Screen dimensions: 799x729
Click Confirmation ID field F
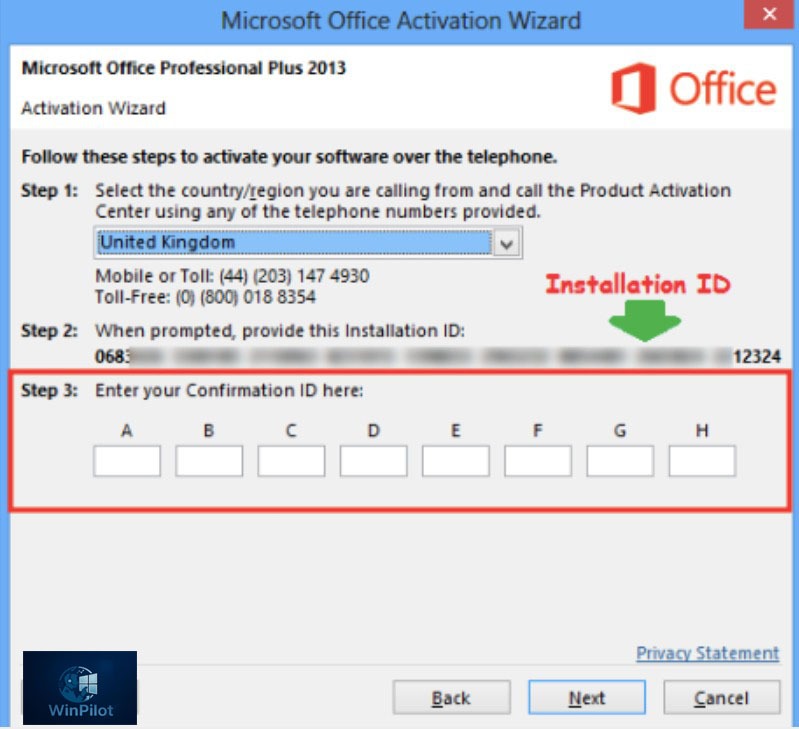pos(538,461)
